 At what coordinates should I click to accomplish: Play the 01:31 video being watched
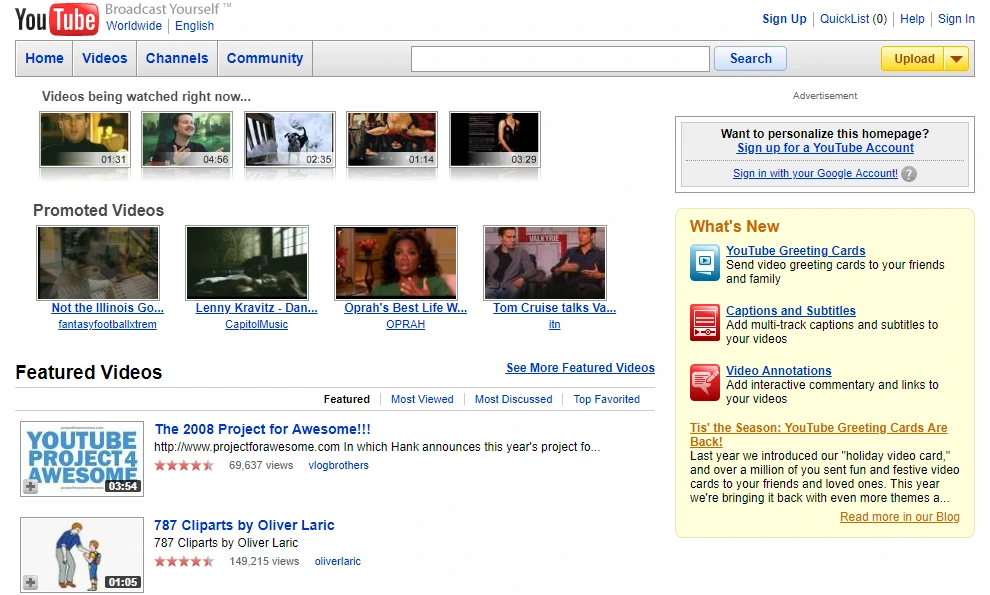point(85,140)
